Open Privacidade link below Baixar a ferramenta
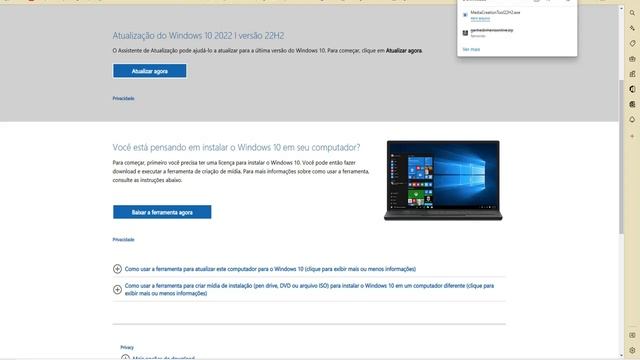640x360 pixels. [x=123, y=240]
